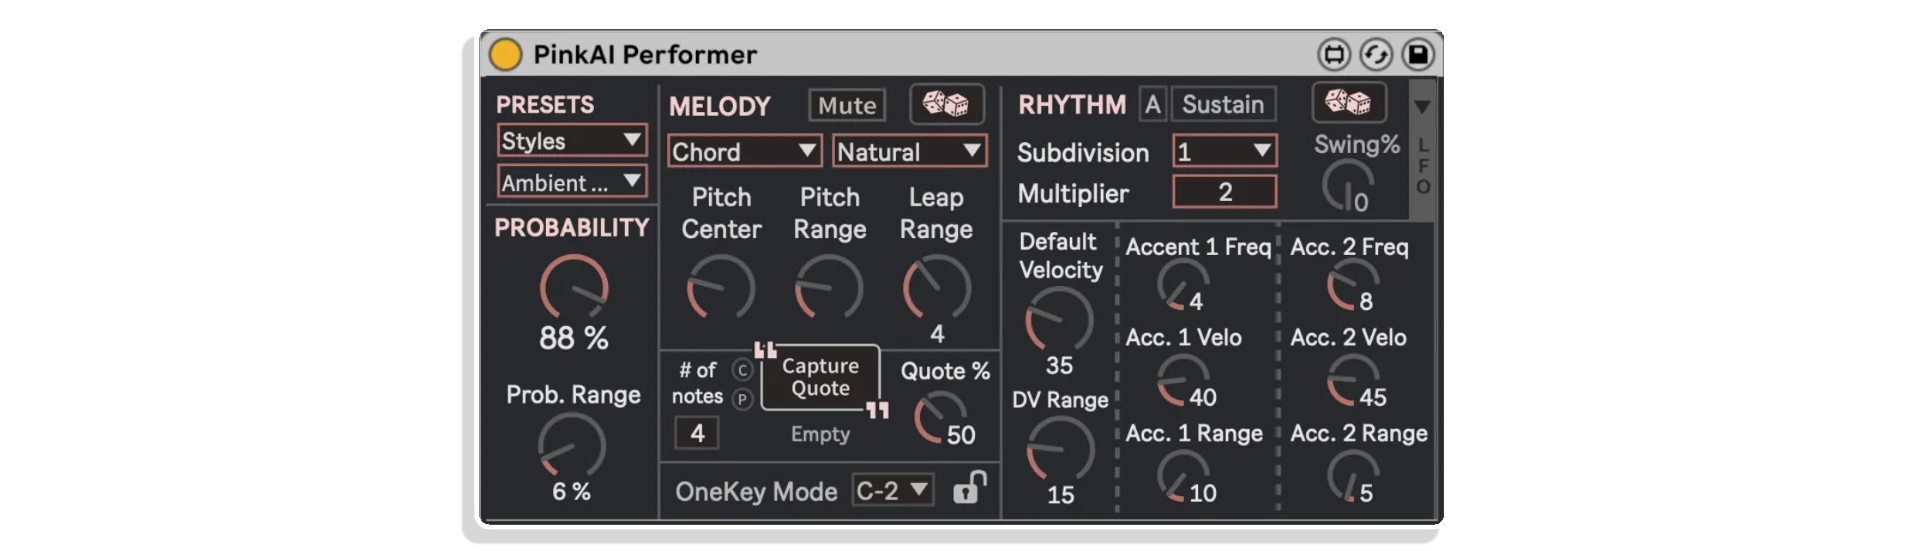Click the P circle next to # of notes

742,399
